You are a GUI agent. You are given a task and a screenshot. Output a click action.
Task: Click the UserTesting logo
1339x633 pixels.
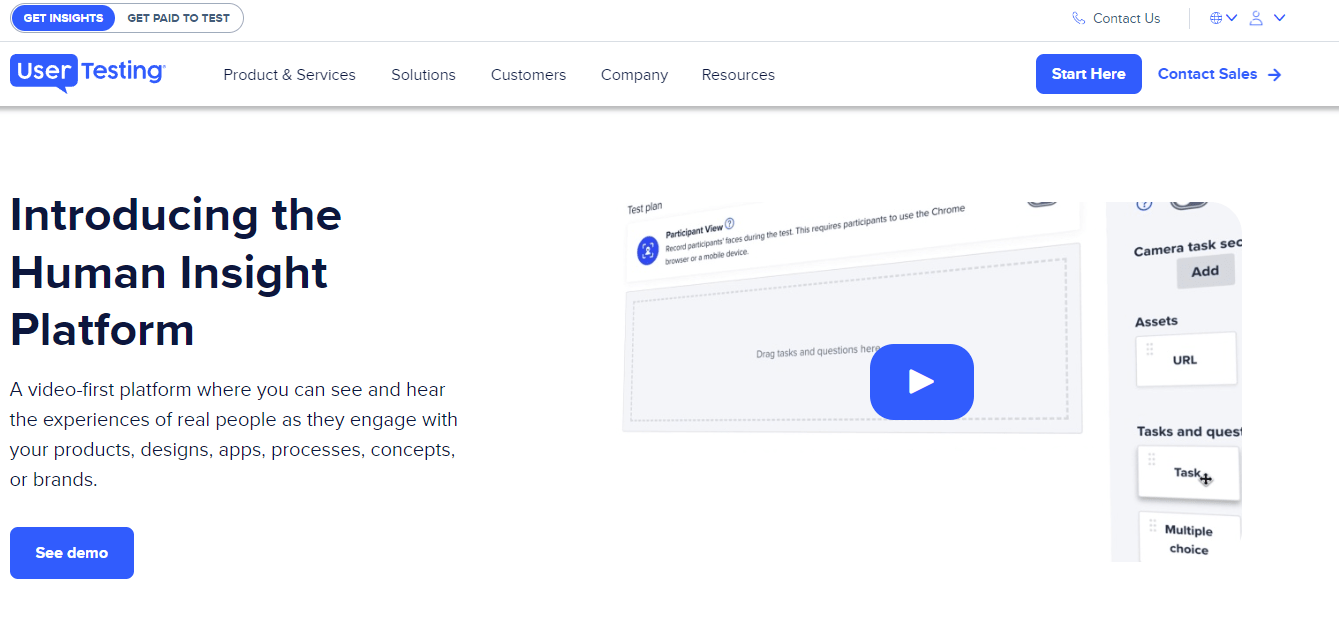[87, 73]
